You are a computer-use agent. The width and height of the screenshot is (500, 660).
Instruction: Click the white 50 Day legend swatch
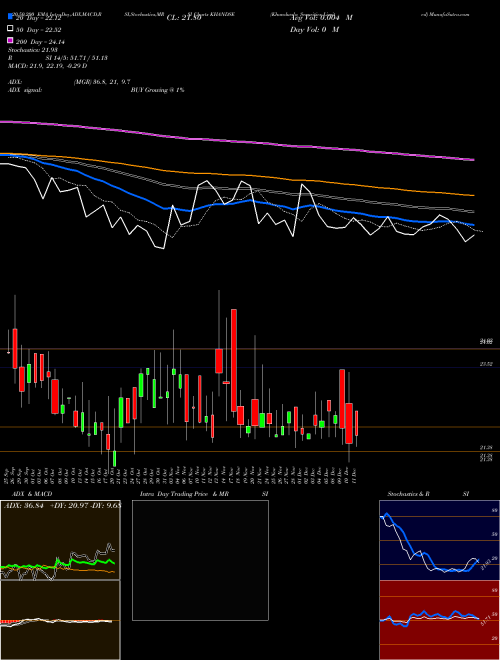(11, 29)
